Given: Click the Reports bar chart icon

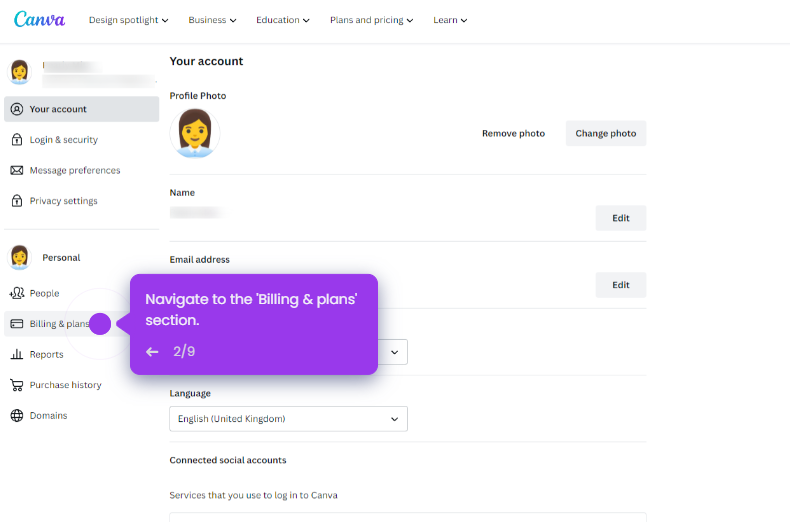Looking at the screenshot, I should [17, 354].
